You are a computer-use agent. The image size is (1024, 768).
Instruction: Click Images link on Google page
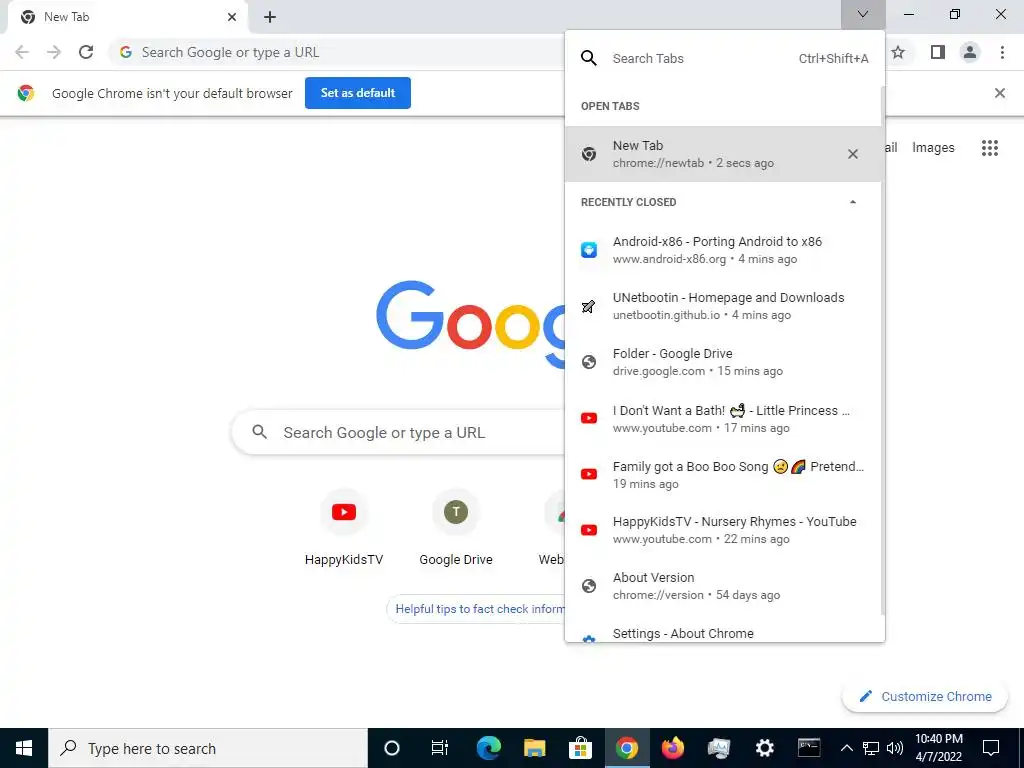(933, 148)
